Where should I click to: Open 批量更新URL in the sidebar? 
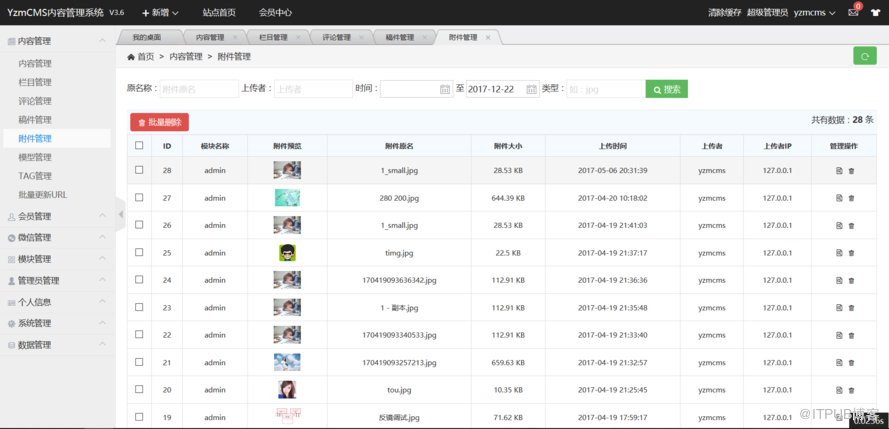pos(43,194)
